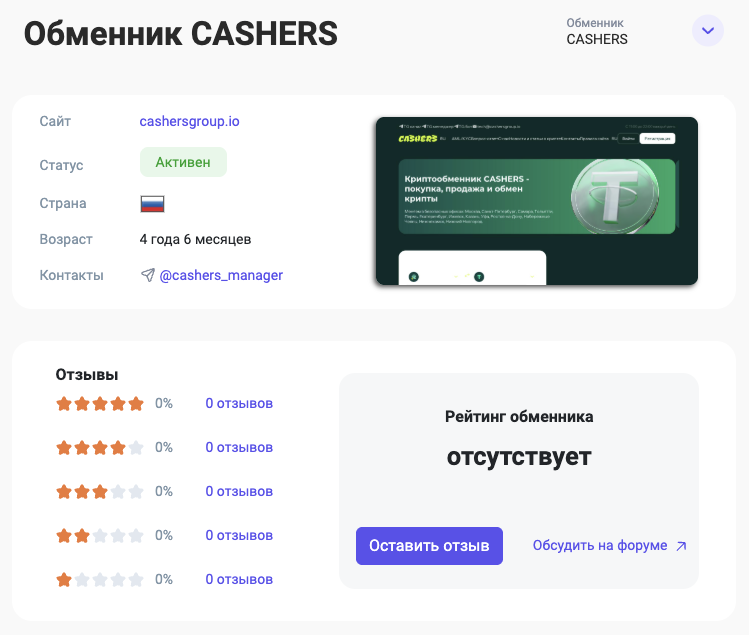Click the Оставить отзыв button
Viewport: 749px width, 635px height.
point(429,546)
